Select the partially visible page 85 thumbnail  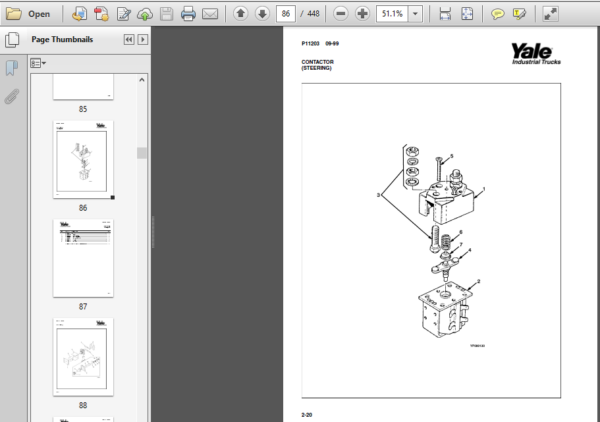click(x=83, y=87)
